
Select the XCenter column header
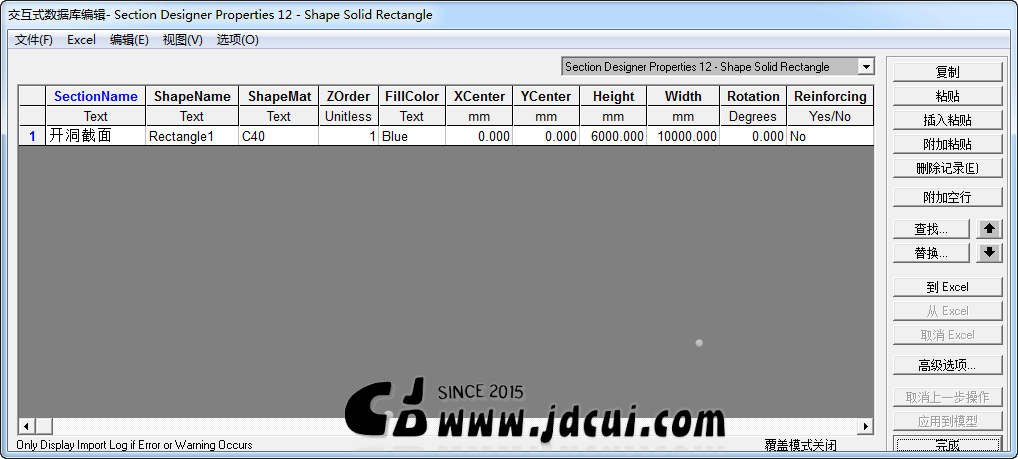pyautogui.click(x=479, y=97)
